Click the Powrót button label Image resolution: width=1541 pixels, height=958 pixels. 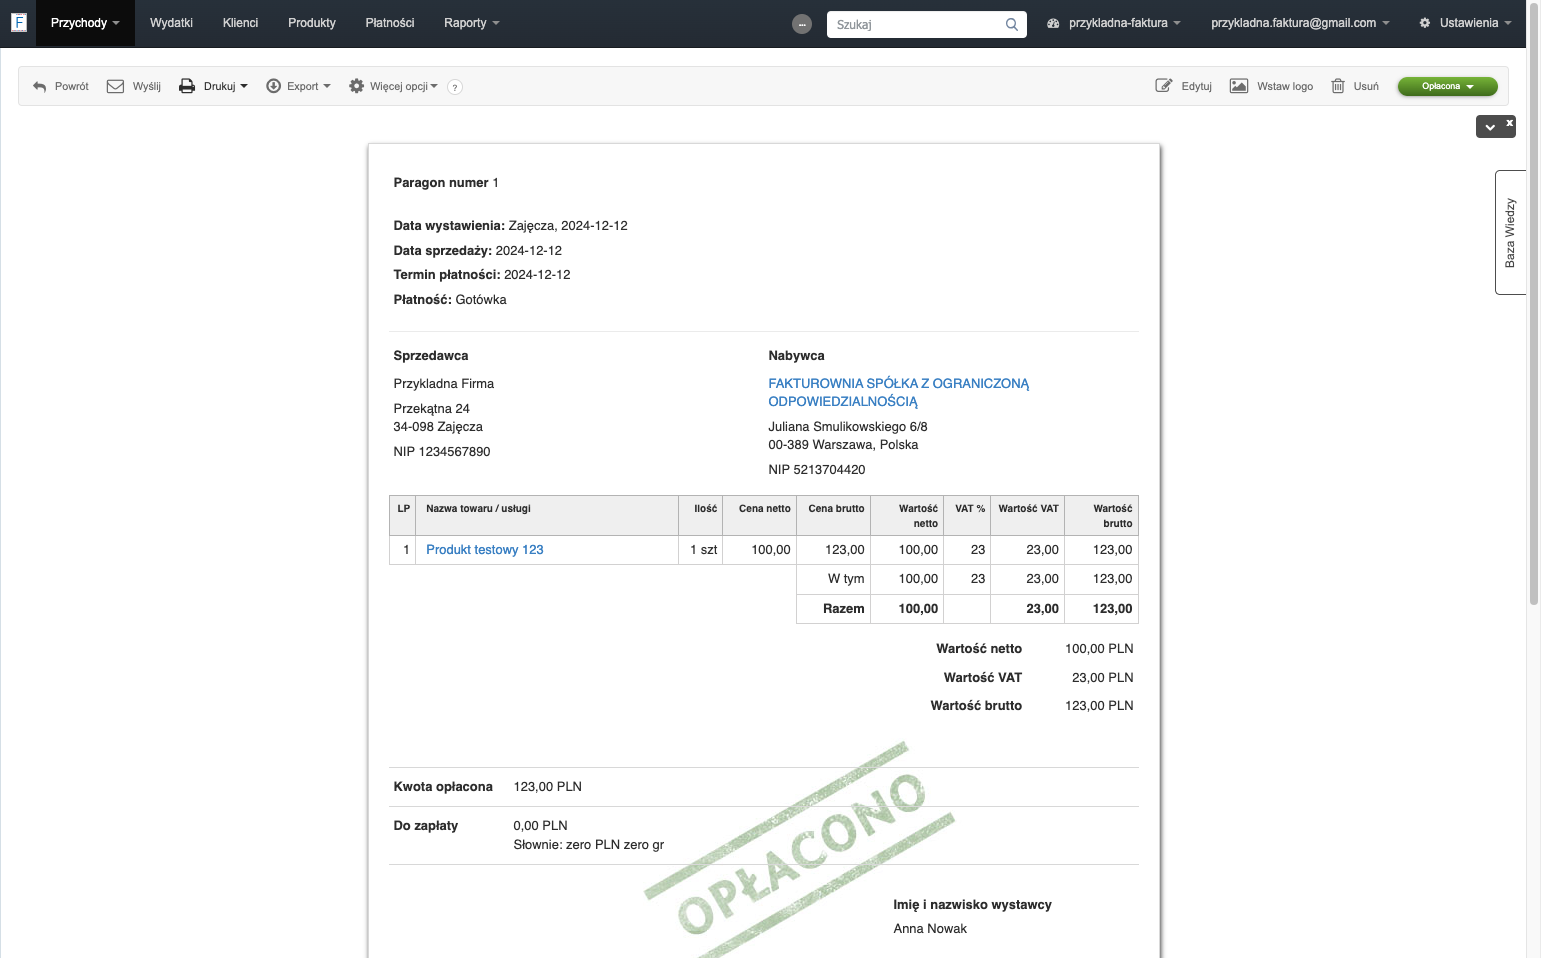point(72,86)
